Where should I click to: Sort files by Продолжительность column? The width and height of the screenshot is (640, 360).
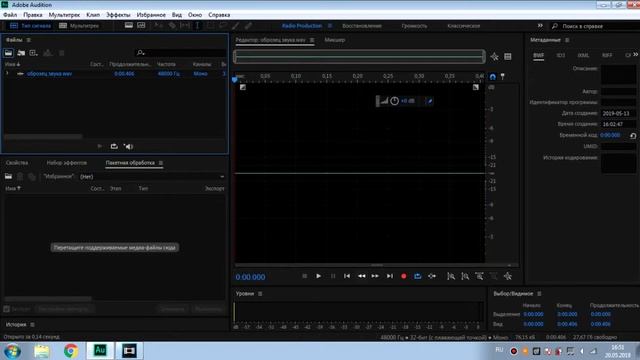coord(130,64)
